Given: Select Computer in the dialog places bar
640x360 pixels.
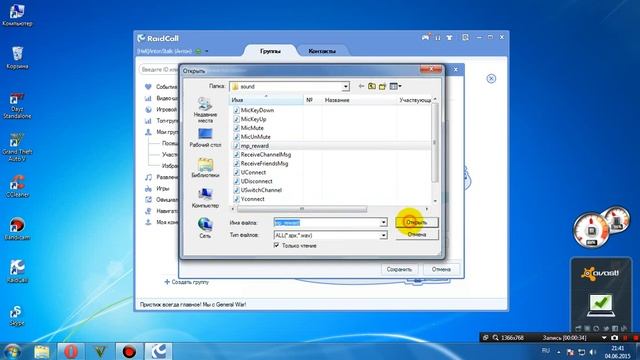Looking at the screenshot, I should click(205, 198).
